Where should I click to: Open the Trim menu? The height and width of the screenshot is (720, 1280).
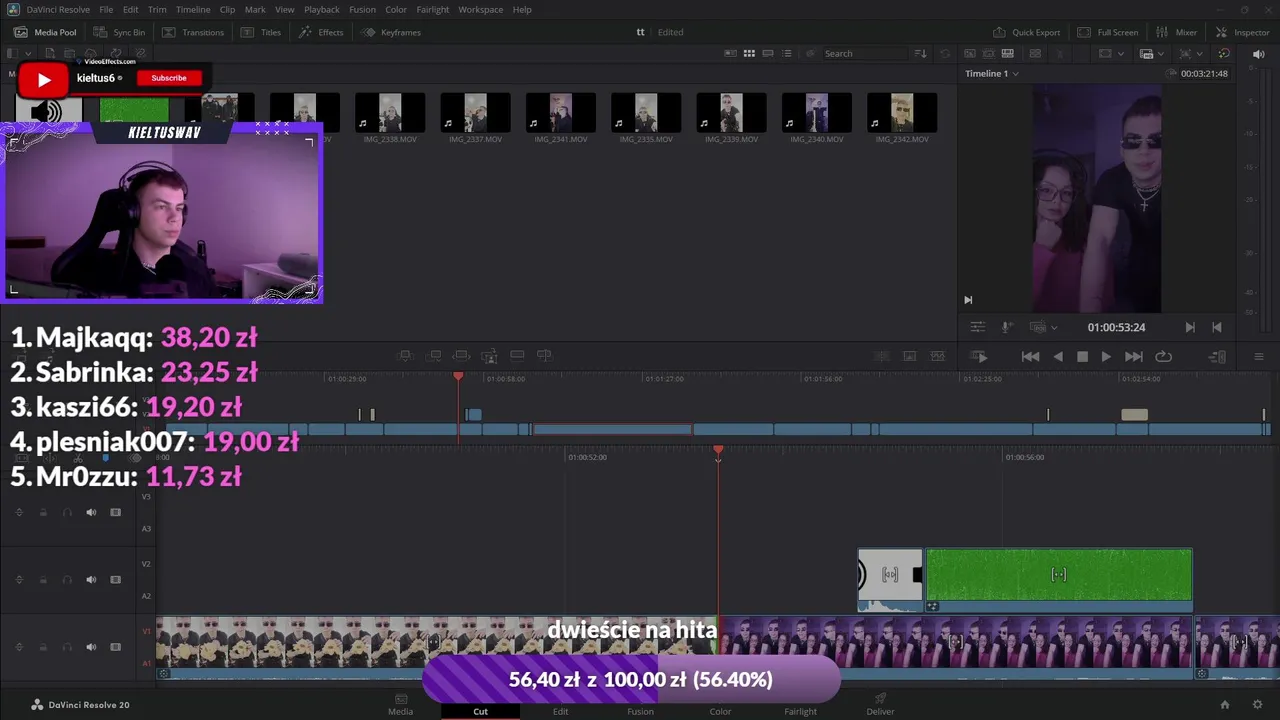click(157, 9)
